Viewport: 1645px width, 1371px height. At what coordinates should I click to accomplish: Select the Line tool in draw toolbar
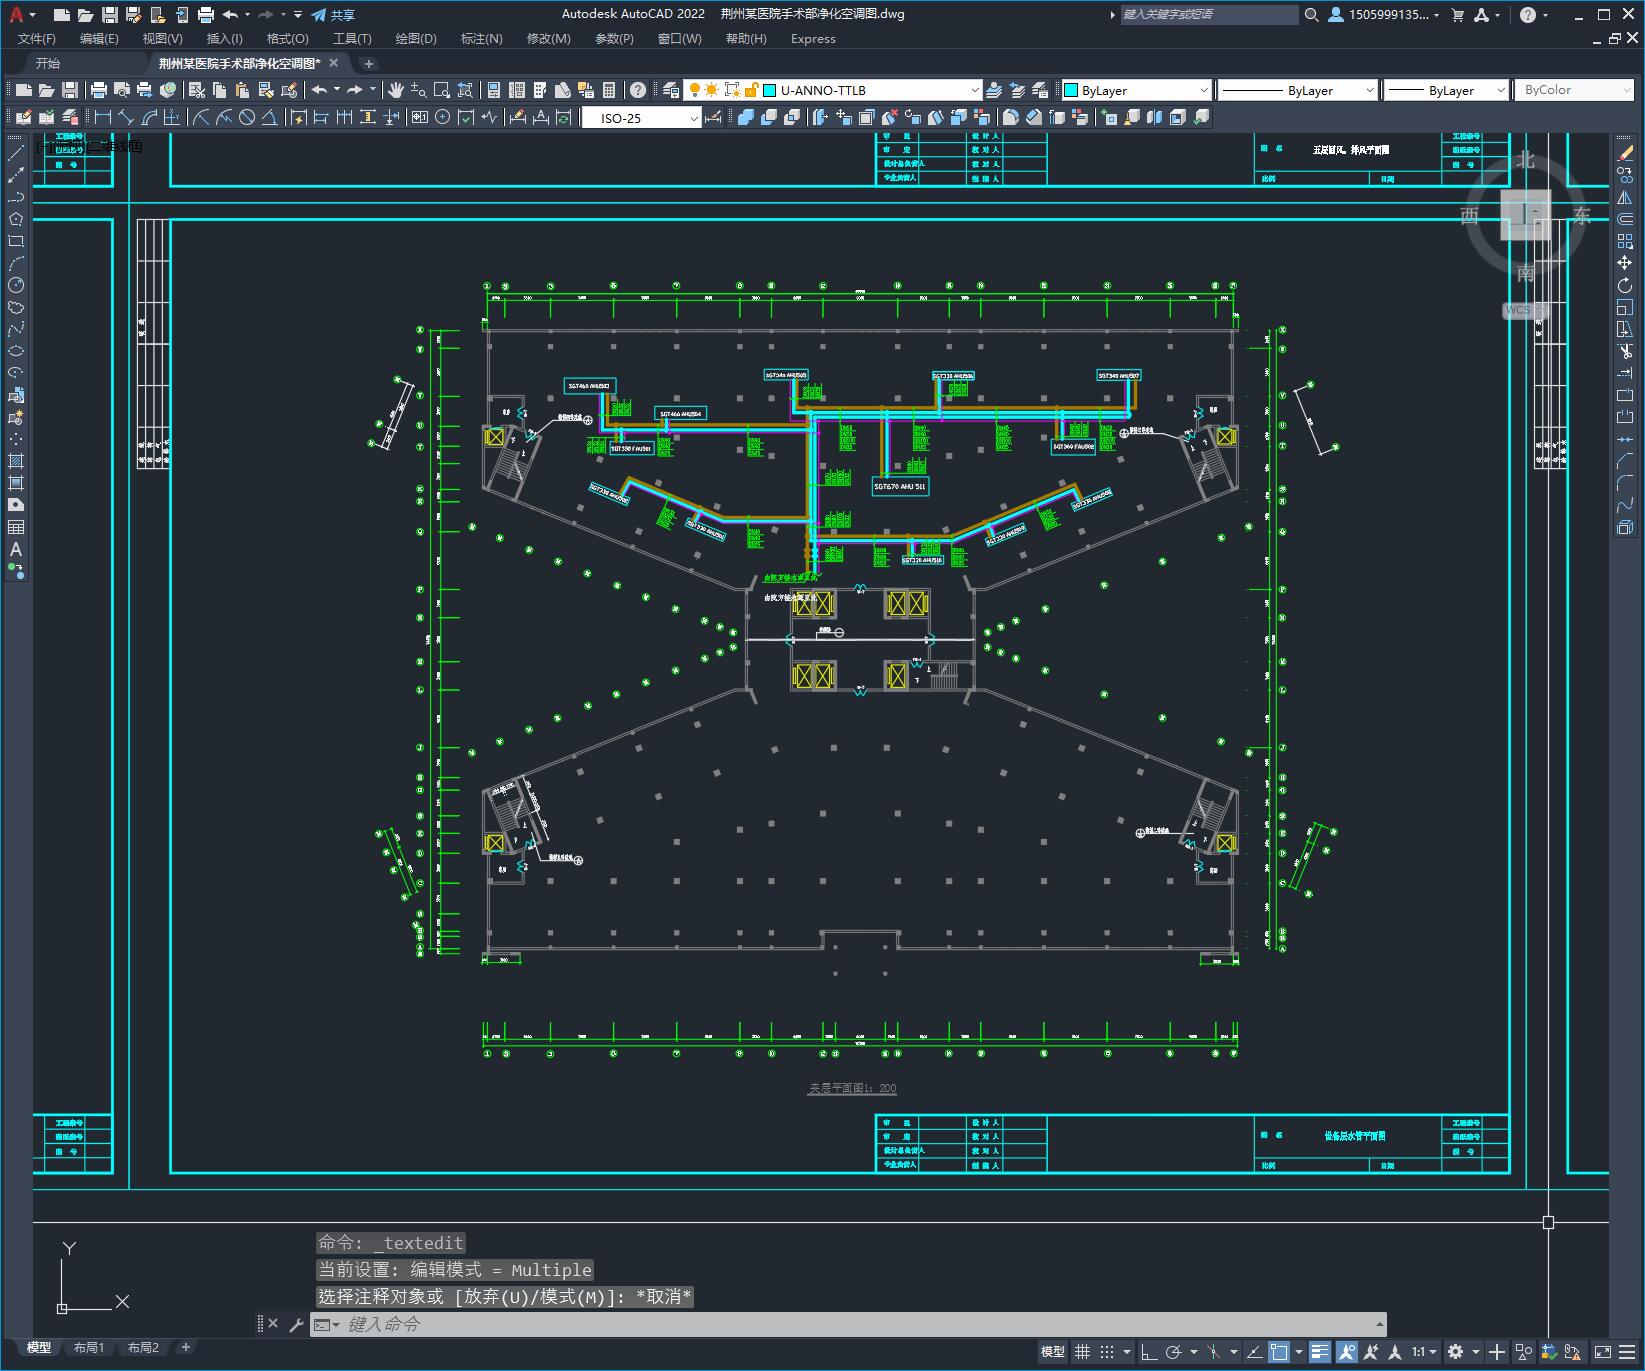[x=16, y=153]
